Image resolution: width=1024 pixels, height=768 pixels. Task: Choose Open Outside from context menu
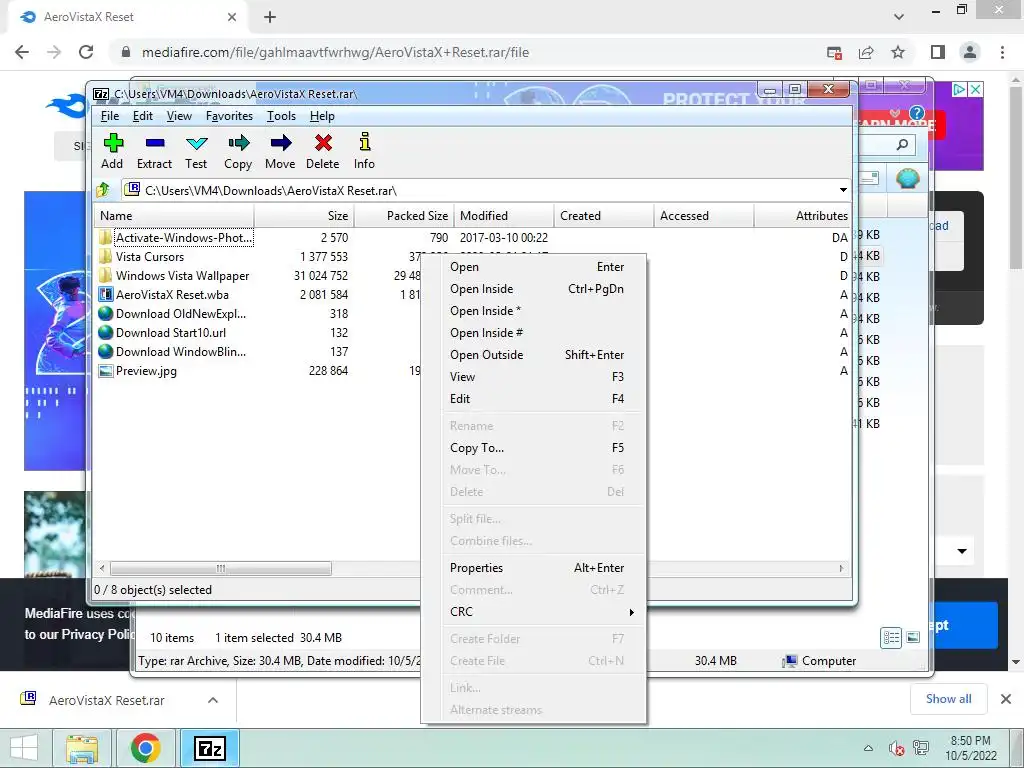click(534, 355)
